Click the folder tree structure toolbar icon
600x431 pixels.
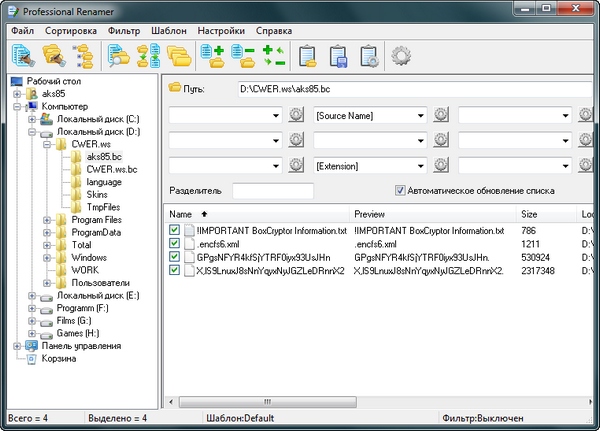coord(83,57)
